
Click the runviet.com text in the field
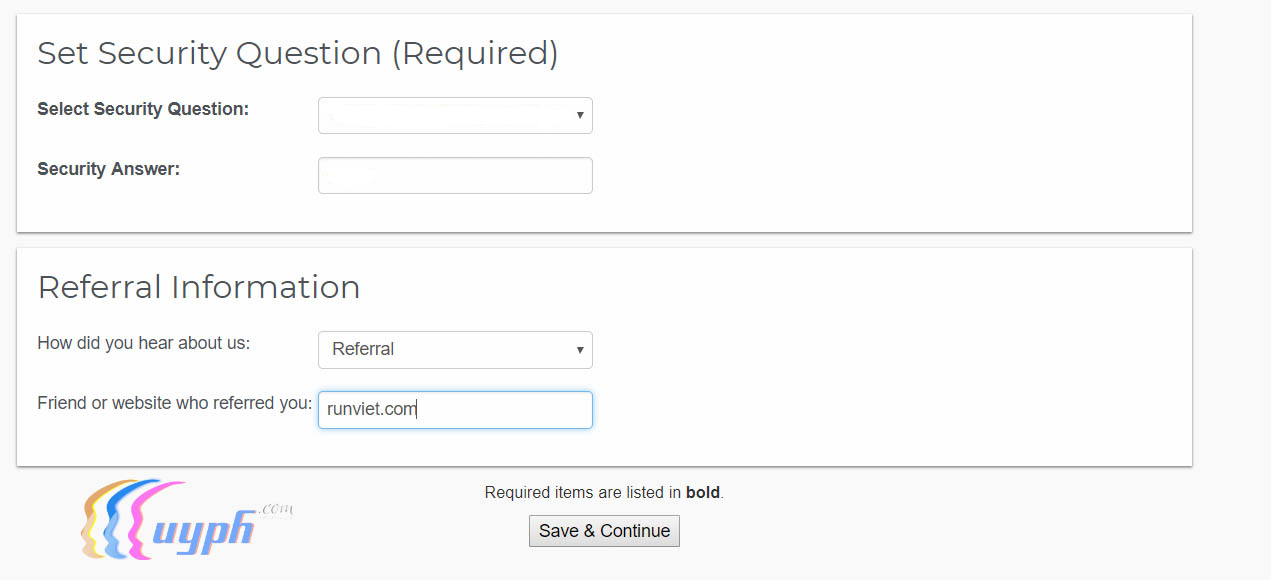(371, 409)
